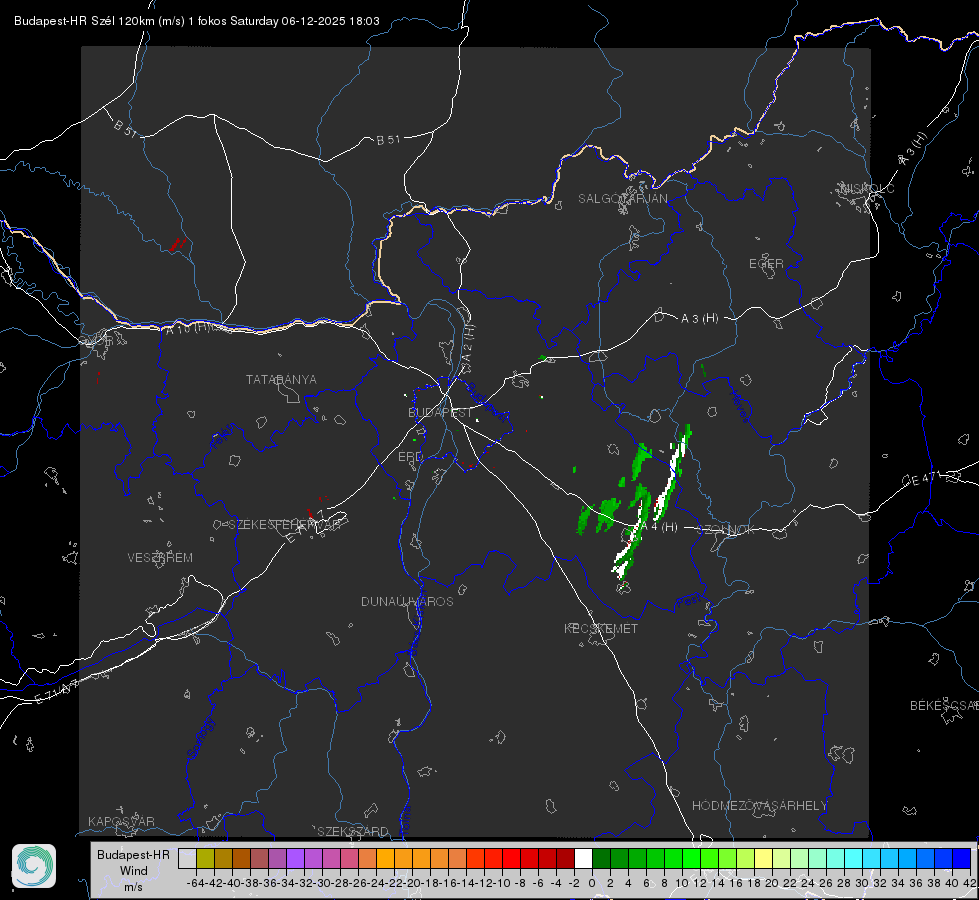
Task: Select the B 51 road label at top center
Action: 388,140
